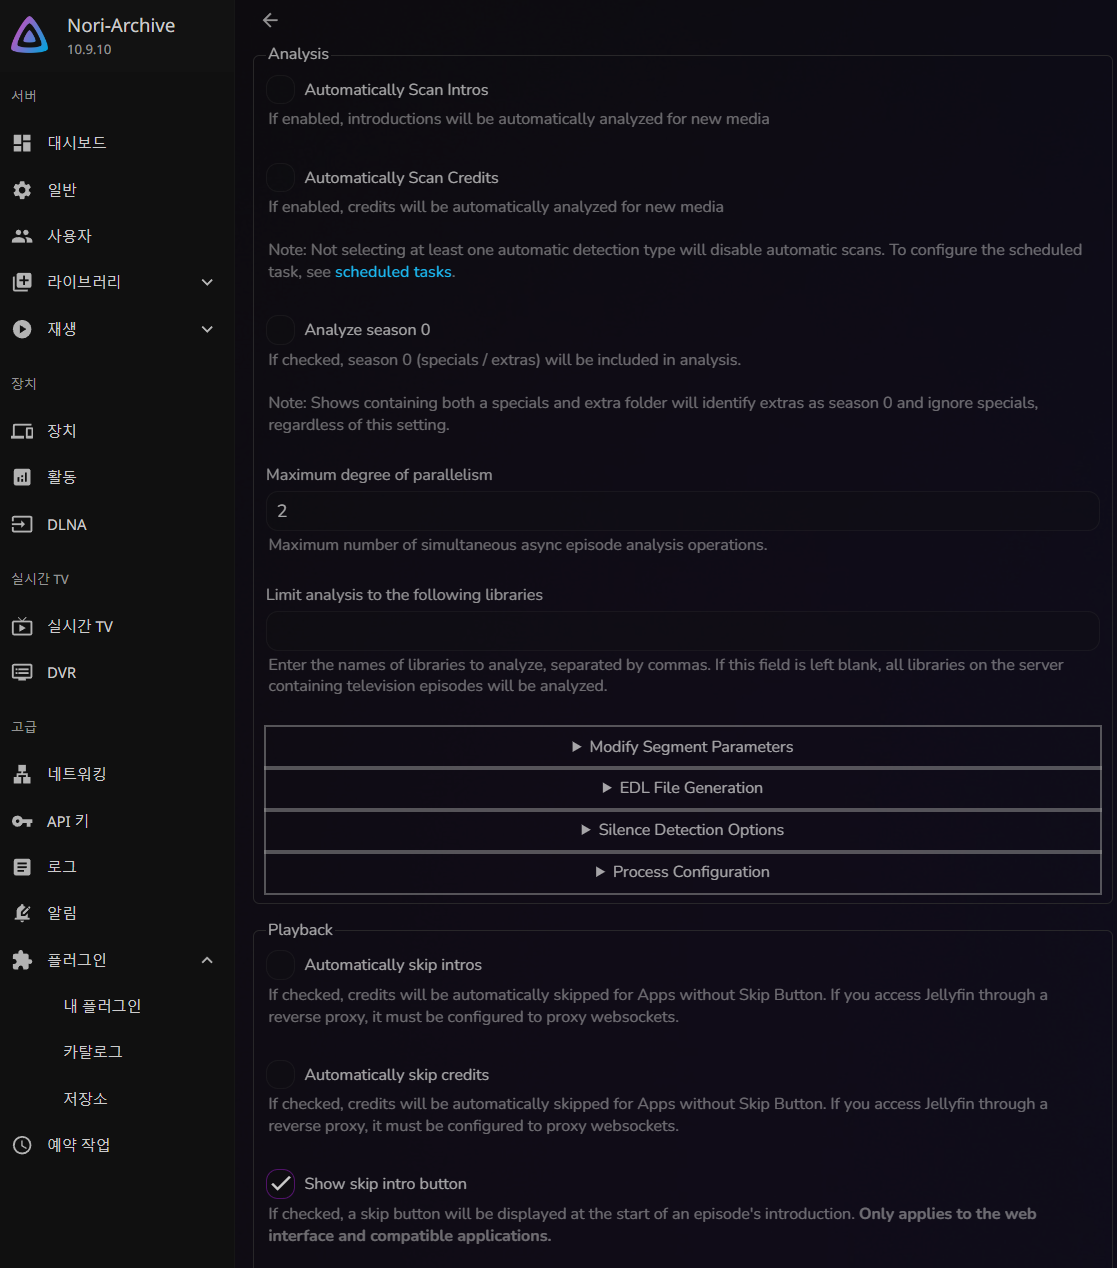
Task: Click the DLNA icon in sidebar
Action: 22,524
